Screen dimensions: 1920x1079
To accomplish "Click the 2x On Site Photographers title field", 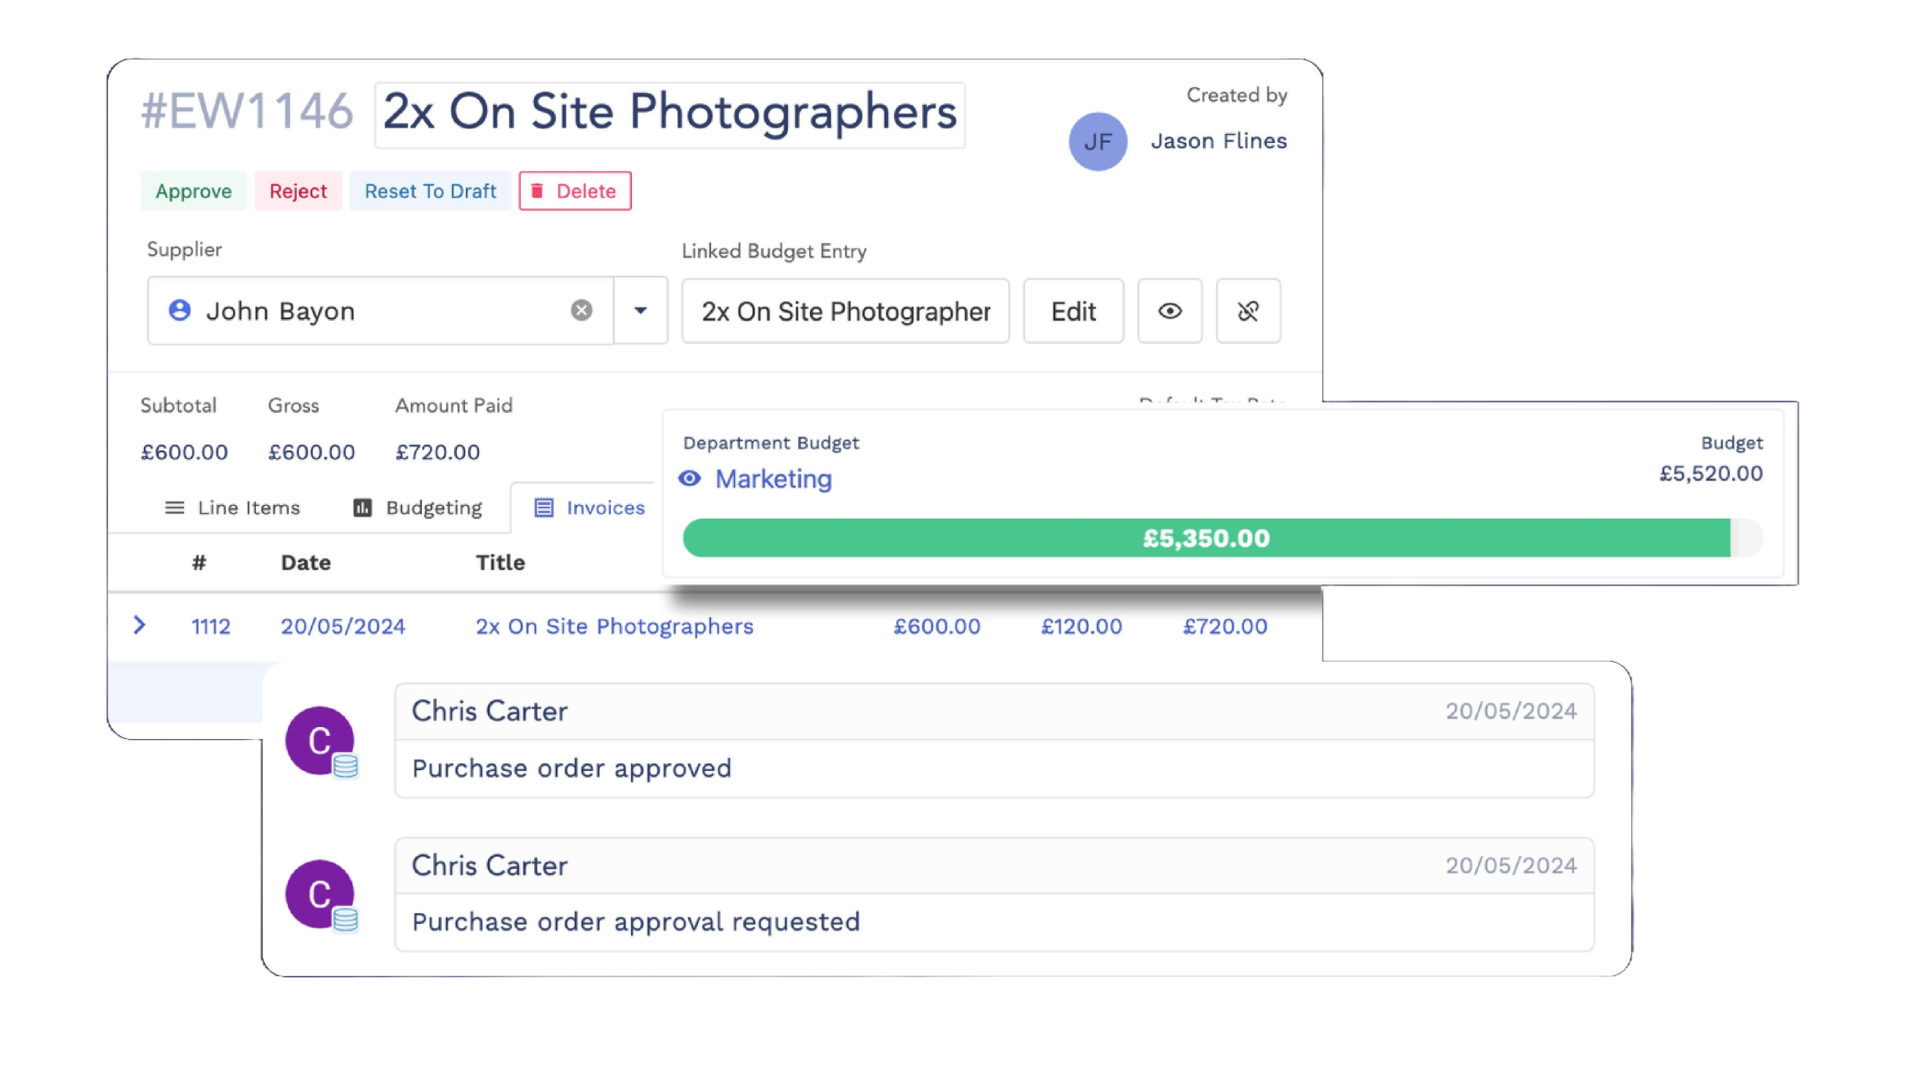I will point(668,113).
